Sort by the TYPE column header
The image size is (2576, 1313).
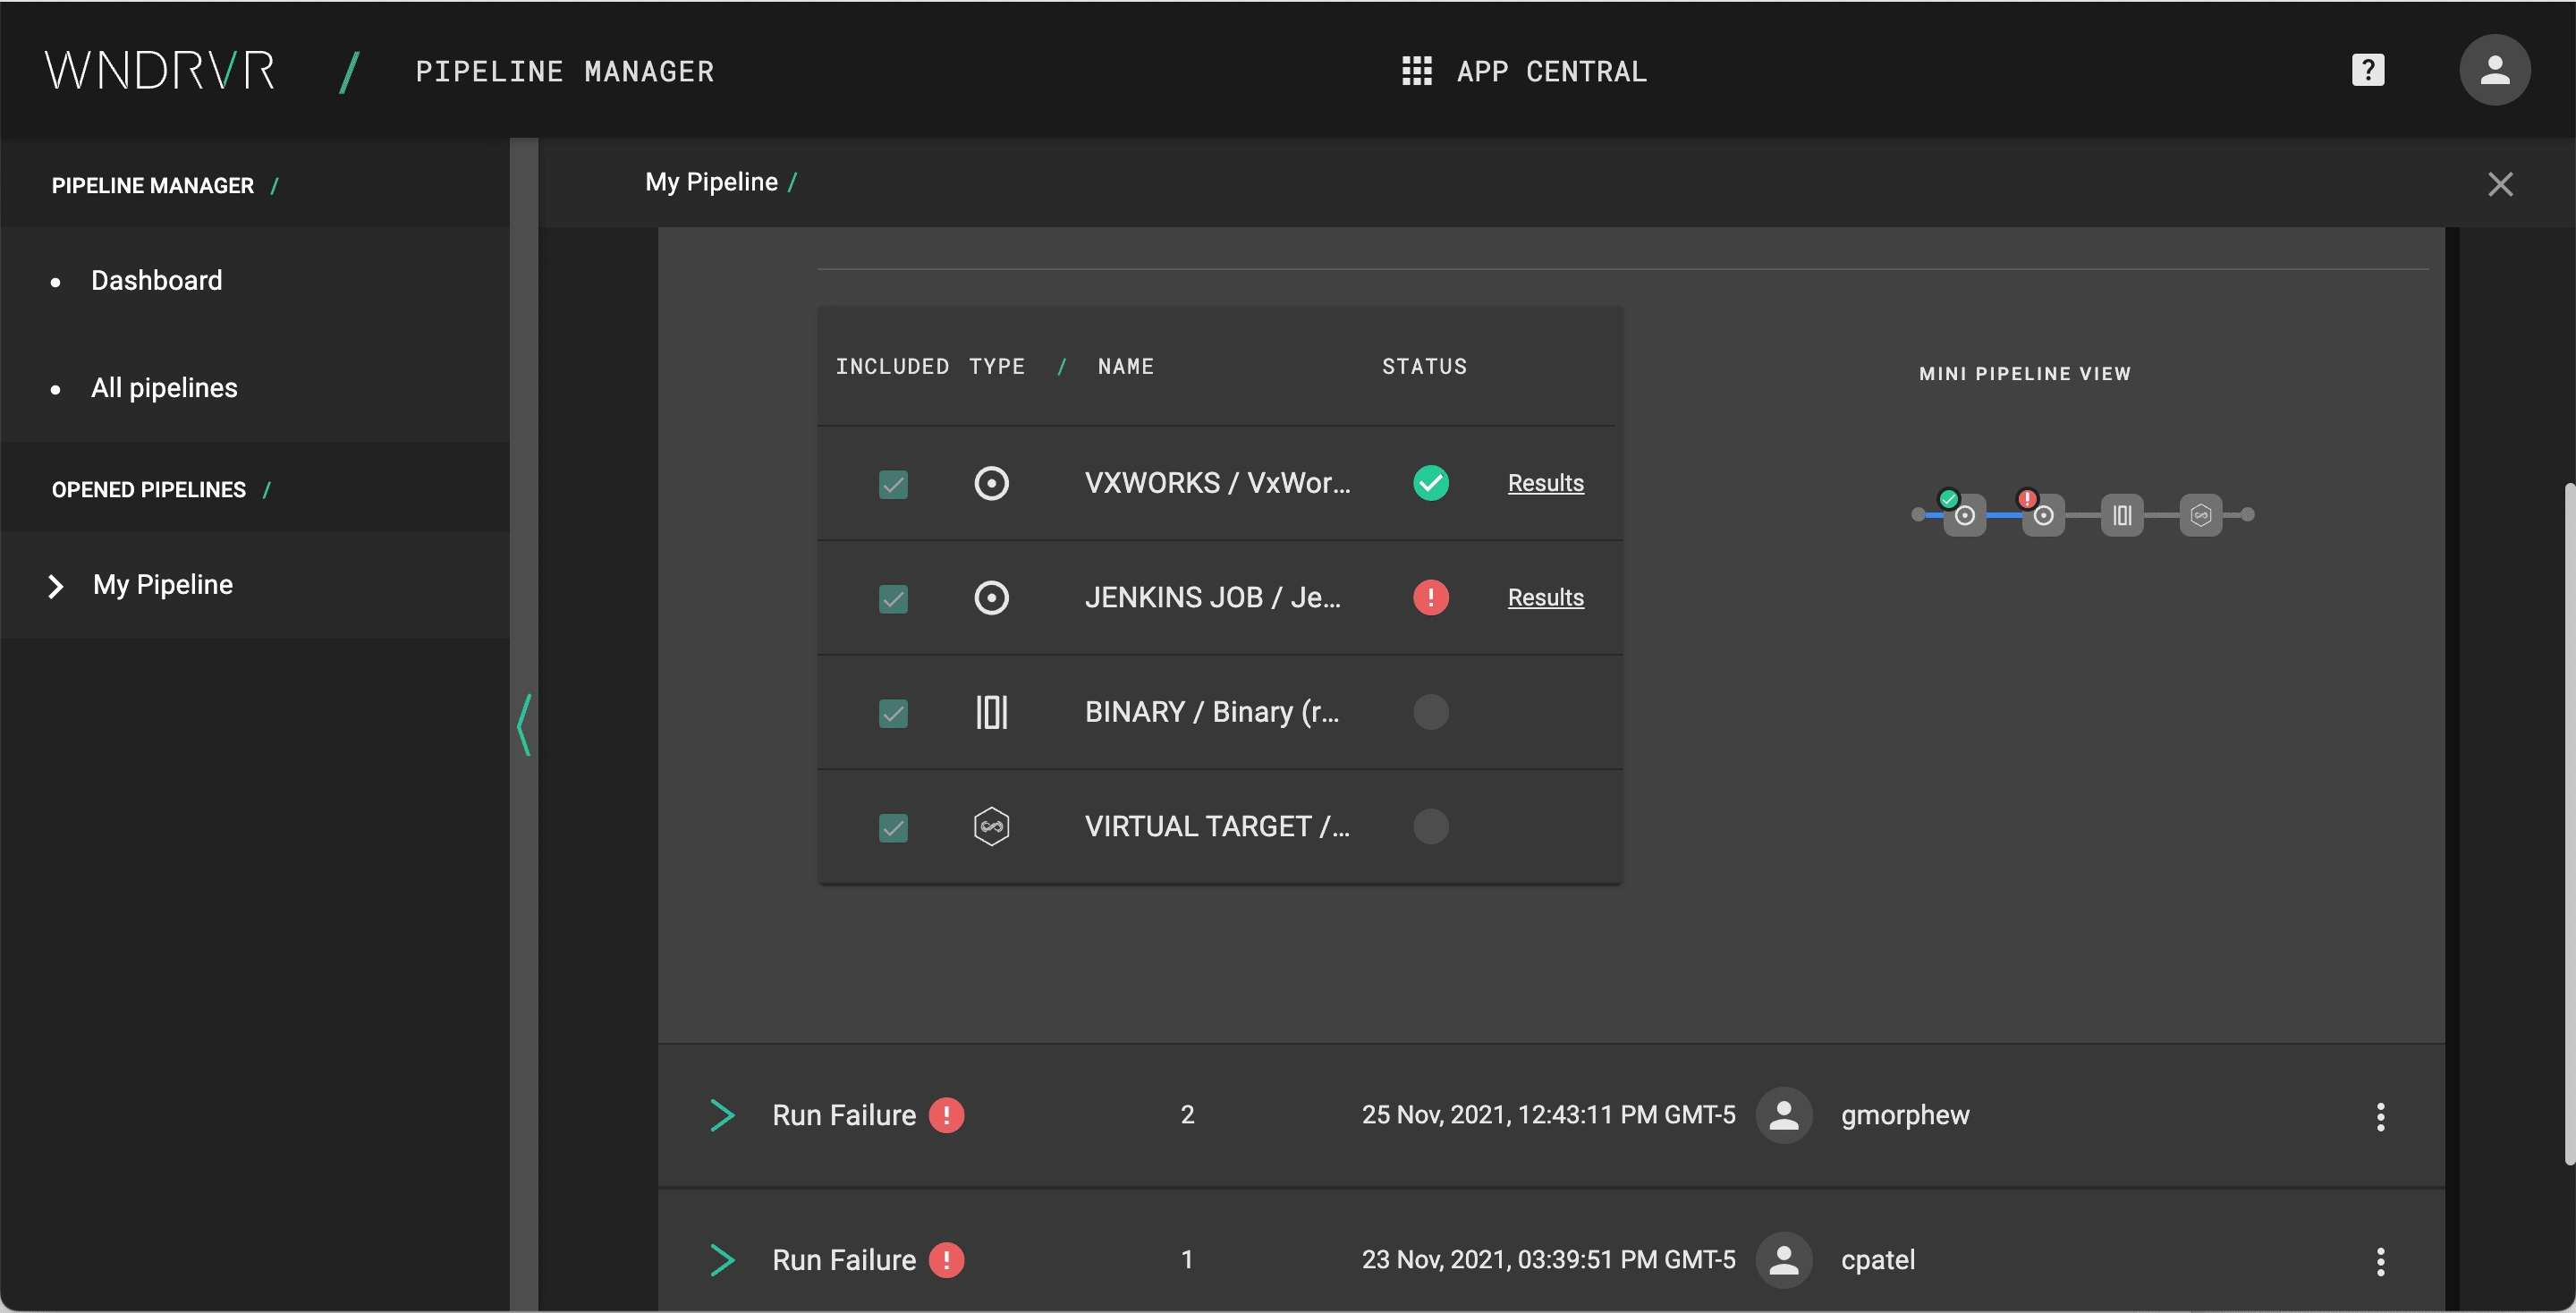(x=996, y=367)
